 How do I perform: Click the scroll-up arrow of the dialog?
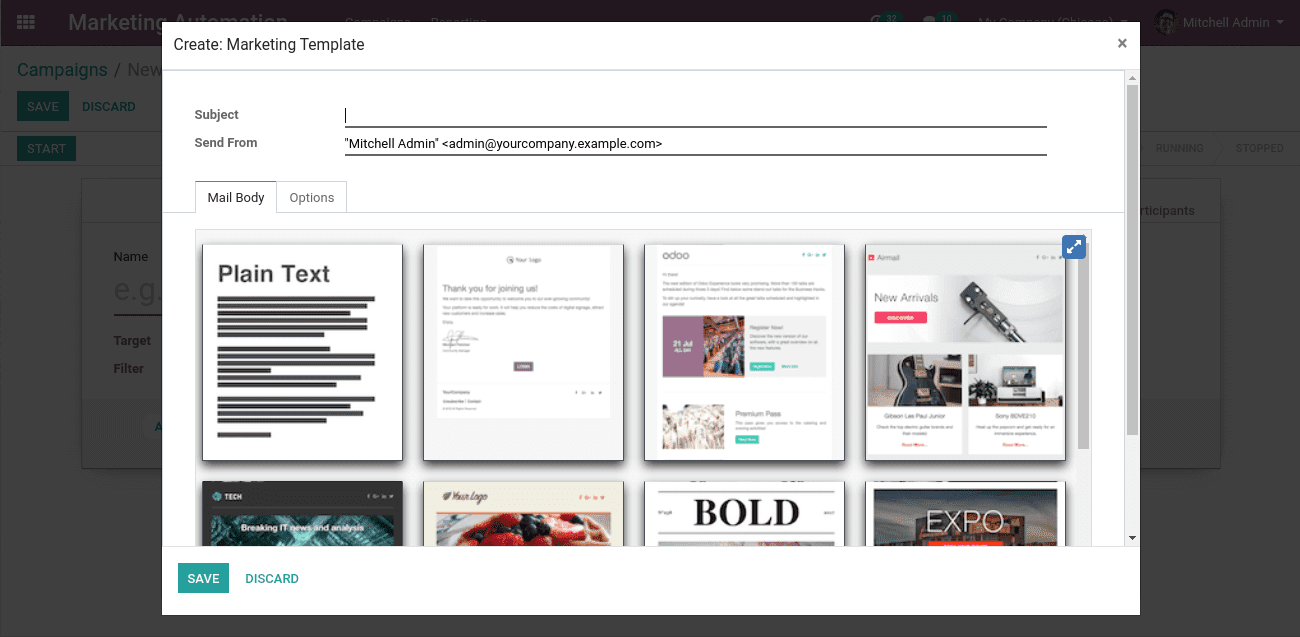1132,77
